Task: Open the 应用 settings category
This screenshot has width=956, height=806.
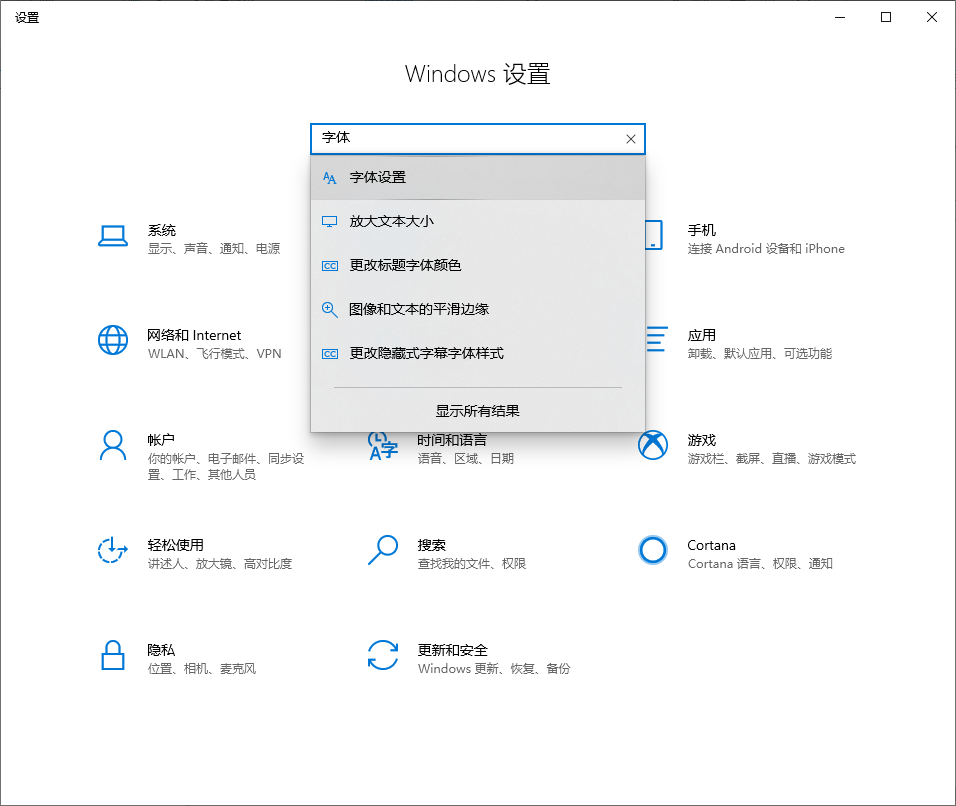Action: [702, 335]
